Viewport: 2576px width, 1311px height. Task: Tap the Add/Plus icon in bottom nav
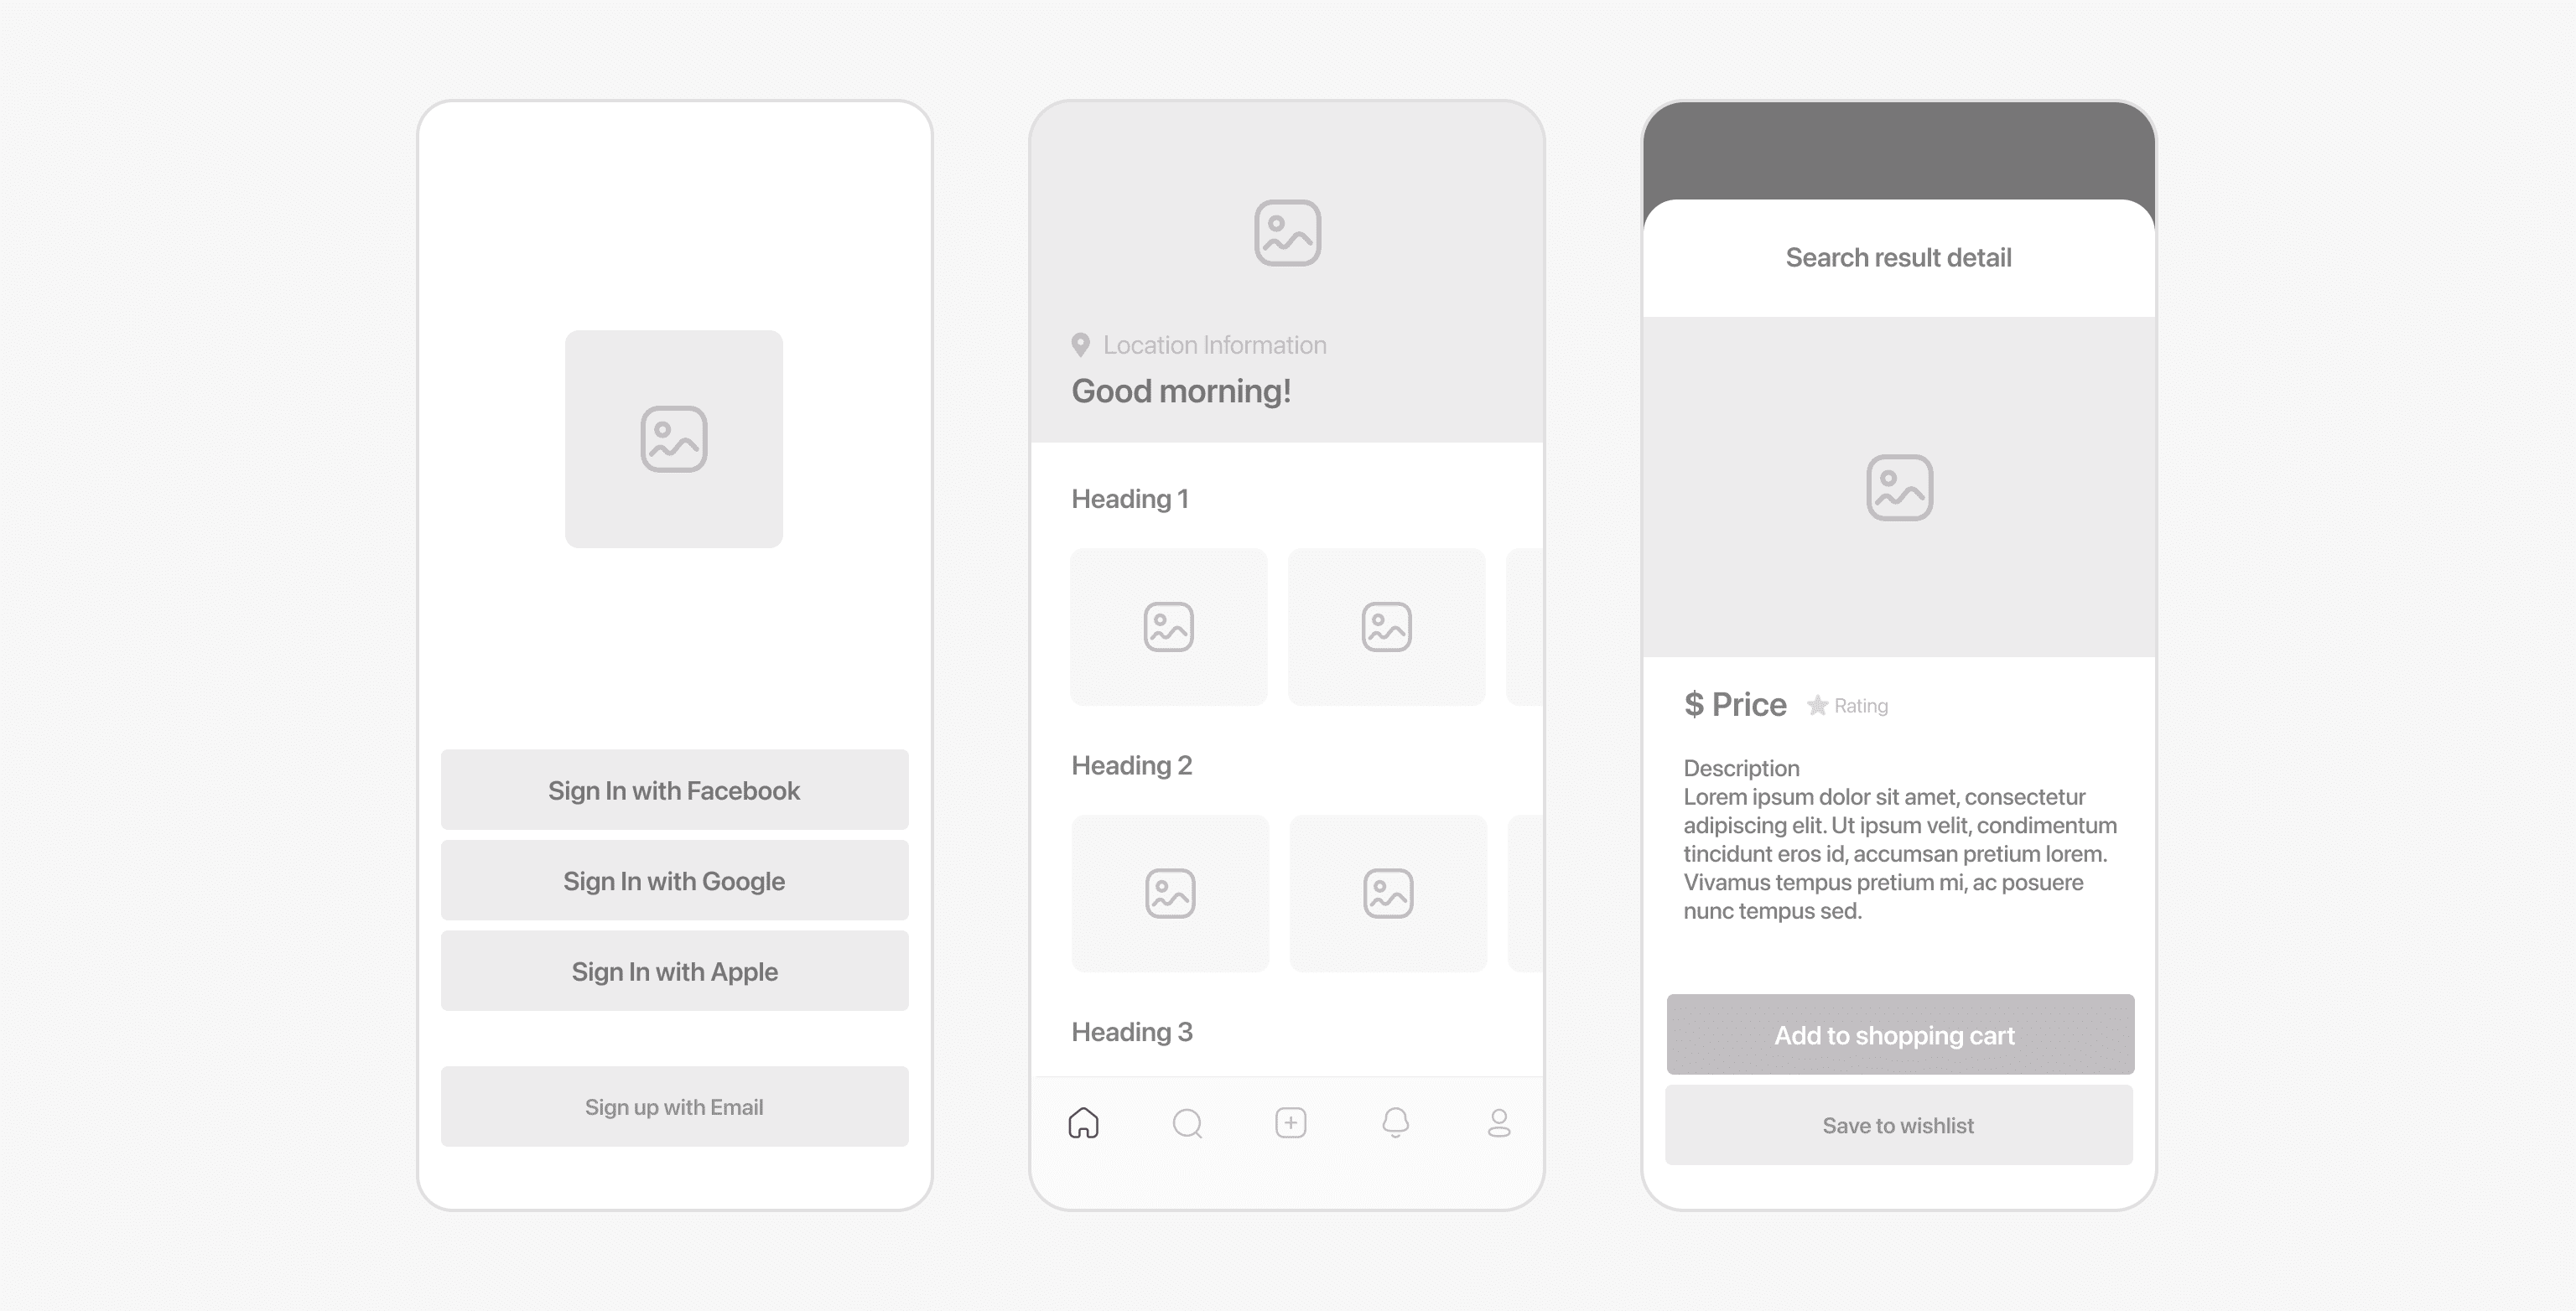tap(1291, 1124)
